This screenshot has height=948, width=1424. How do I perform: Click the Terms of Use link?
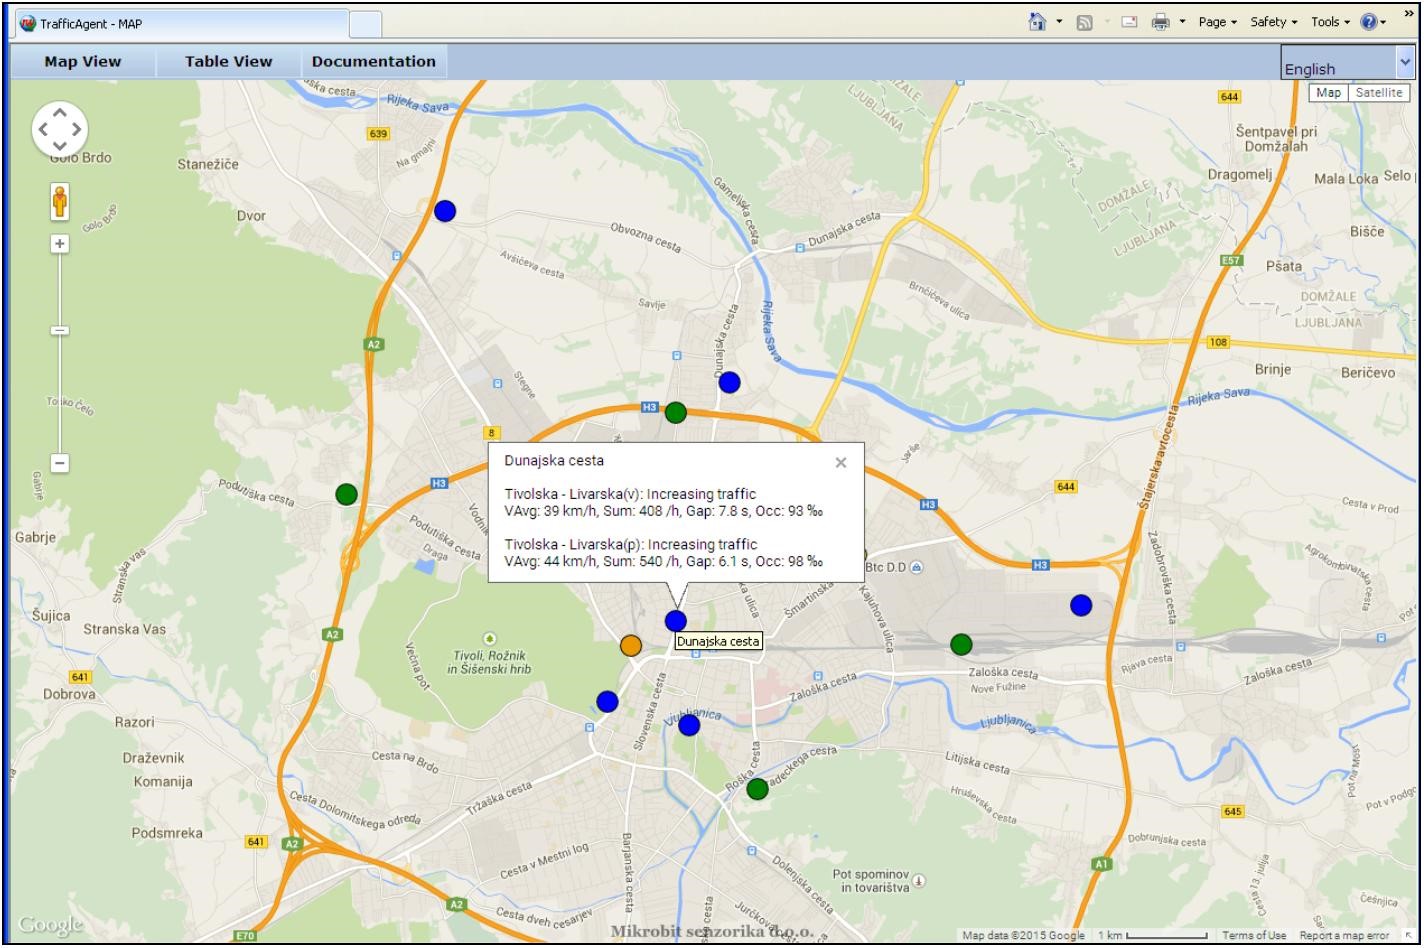[1254, 936]
